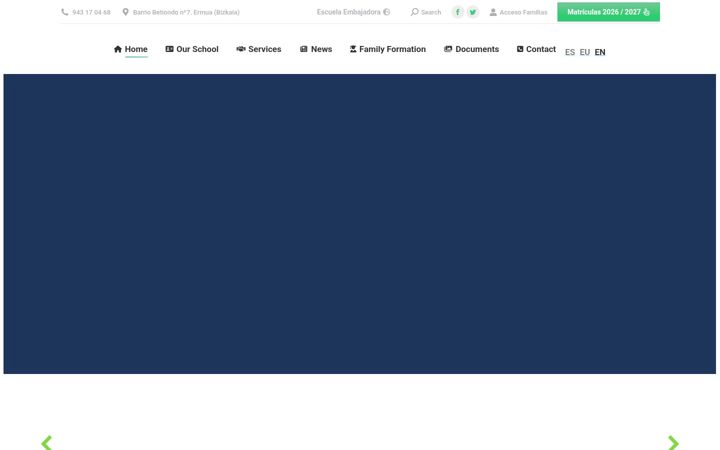The image size is (720, 450).
Task: Open the Family Formation menu
Action: click(x=393, y=49)
